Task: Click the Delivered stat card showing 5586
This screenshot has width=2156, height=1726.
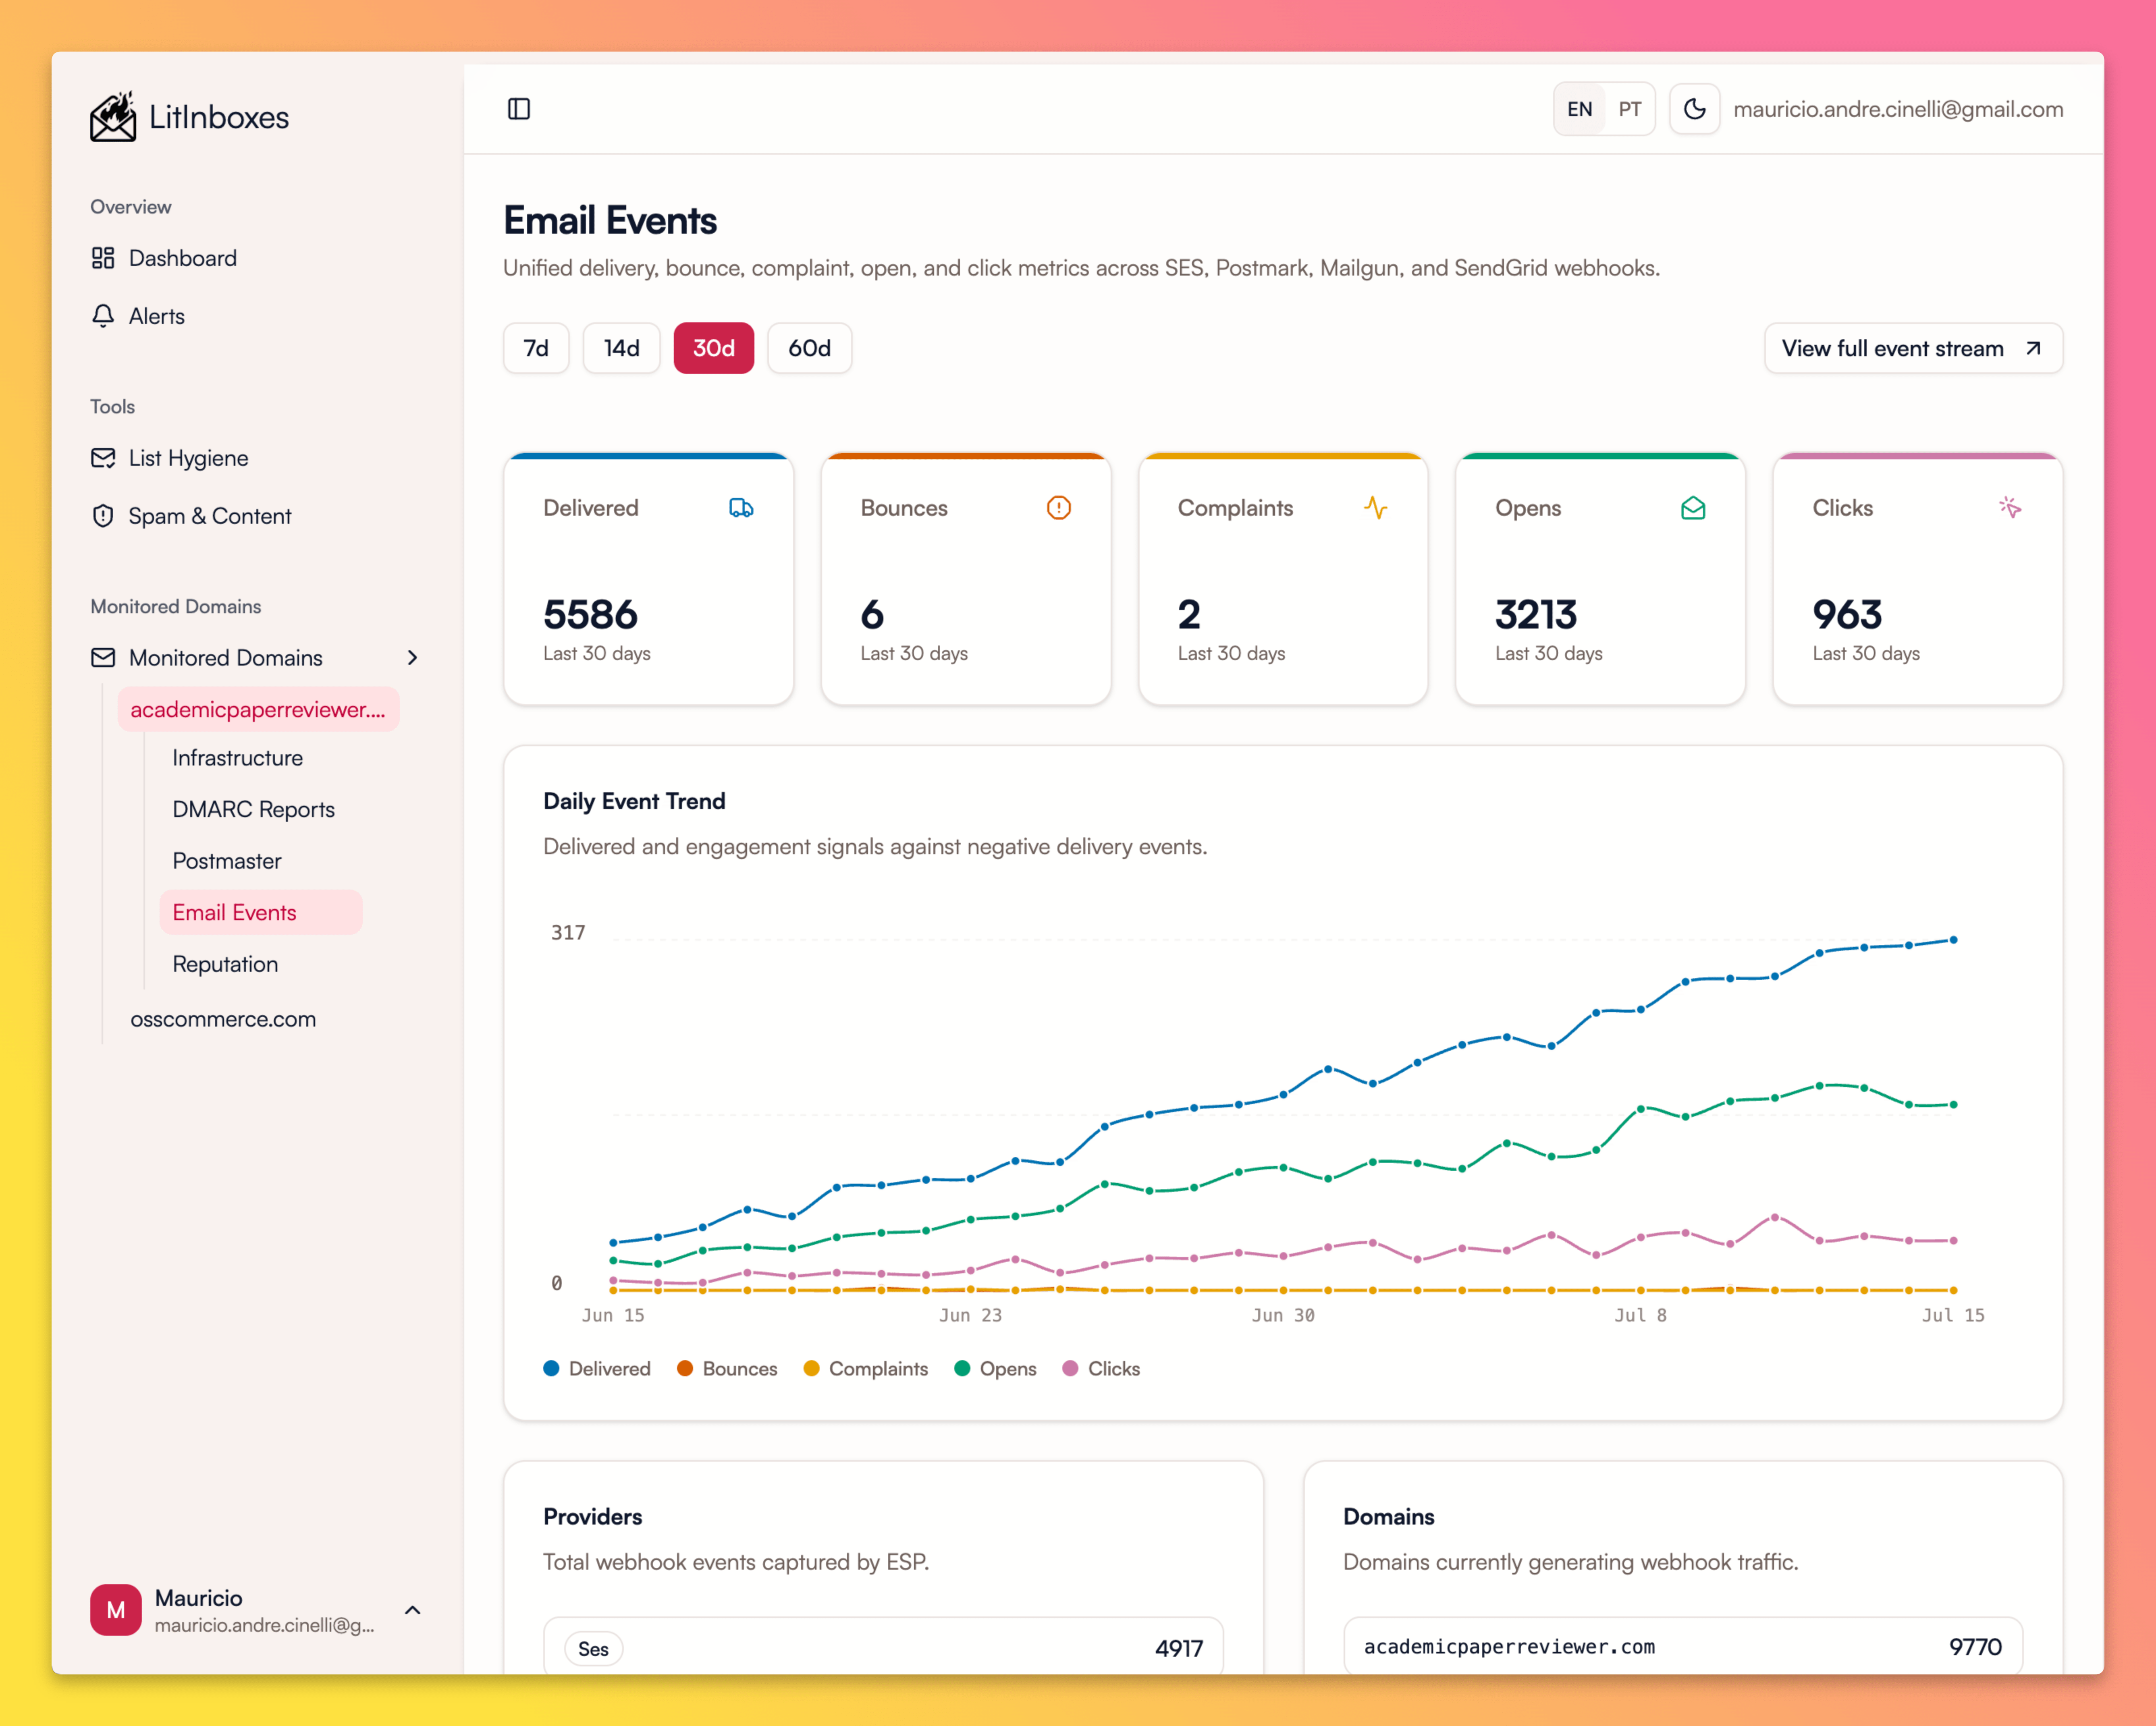Action: point(649,579)
